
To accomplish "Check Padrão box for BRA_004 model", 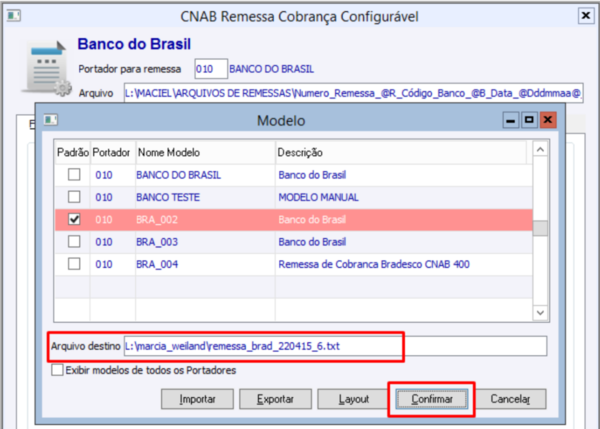I will [x=74, y=264].
